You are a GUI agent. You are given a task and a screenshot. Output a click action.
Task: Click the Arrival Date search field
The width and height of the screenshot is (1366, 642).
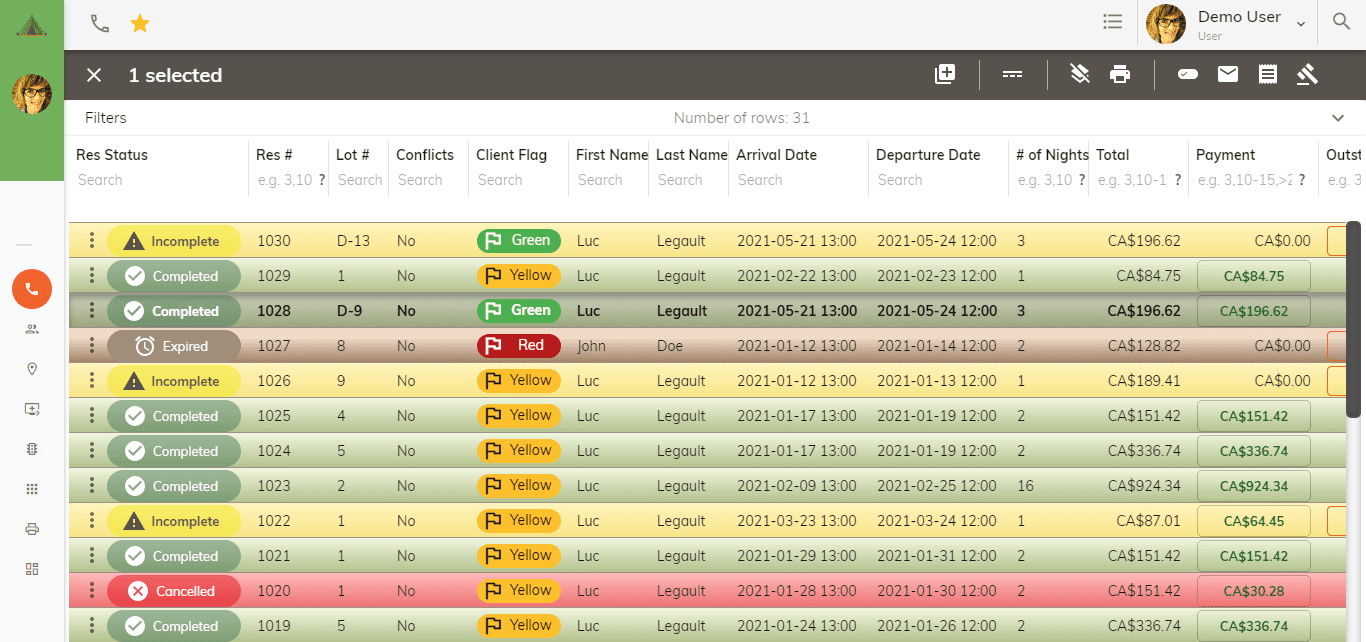coord(798,180)
